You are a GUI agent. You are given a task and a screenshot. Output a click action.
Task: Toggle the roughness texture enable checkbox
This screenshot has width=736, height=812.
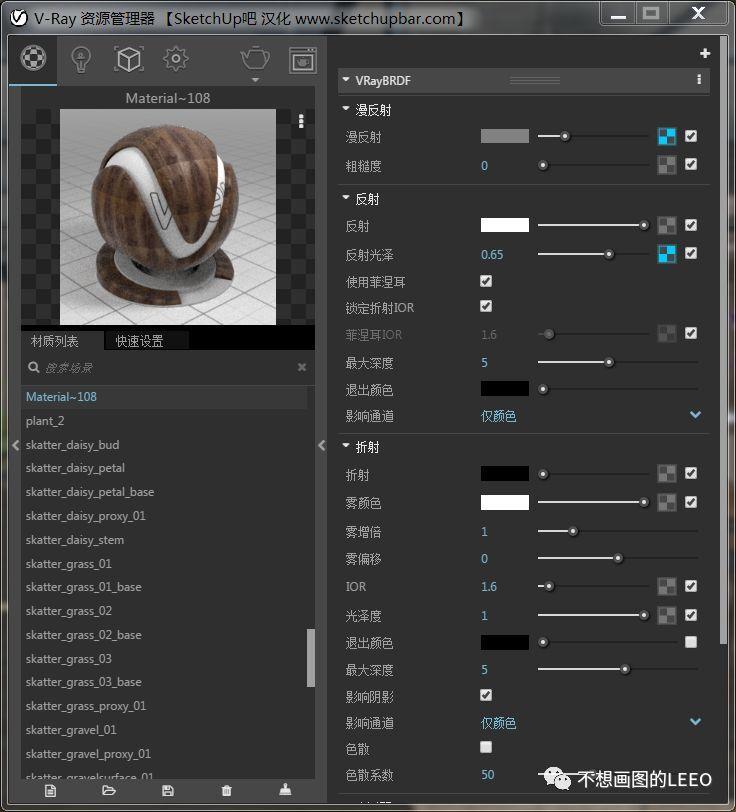(x=691, y=165)
